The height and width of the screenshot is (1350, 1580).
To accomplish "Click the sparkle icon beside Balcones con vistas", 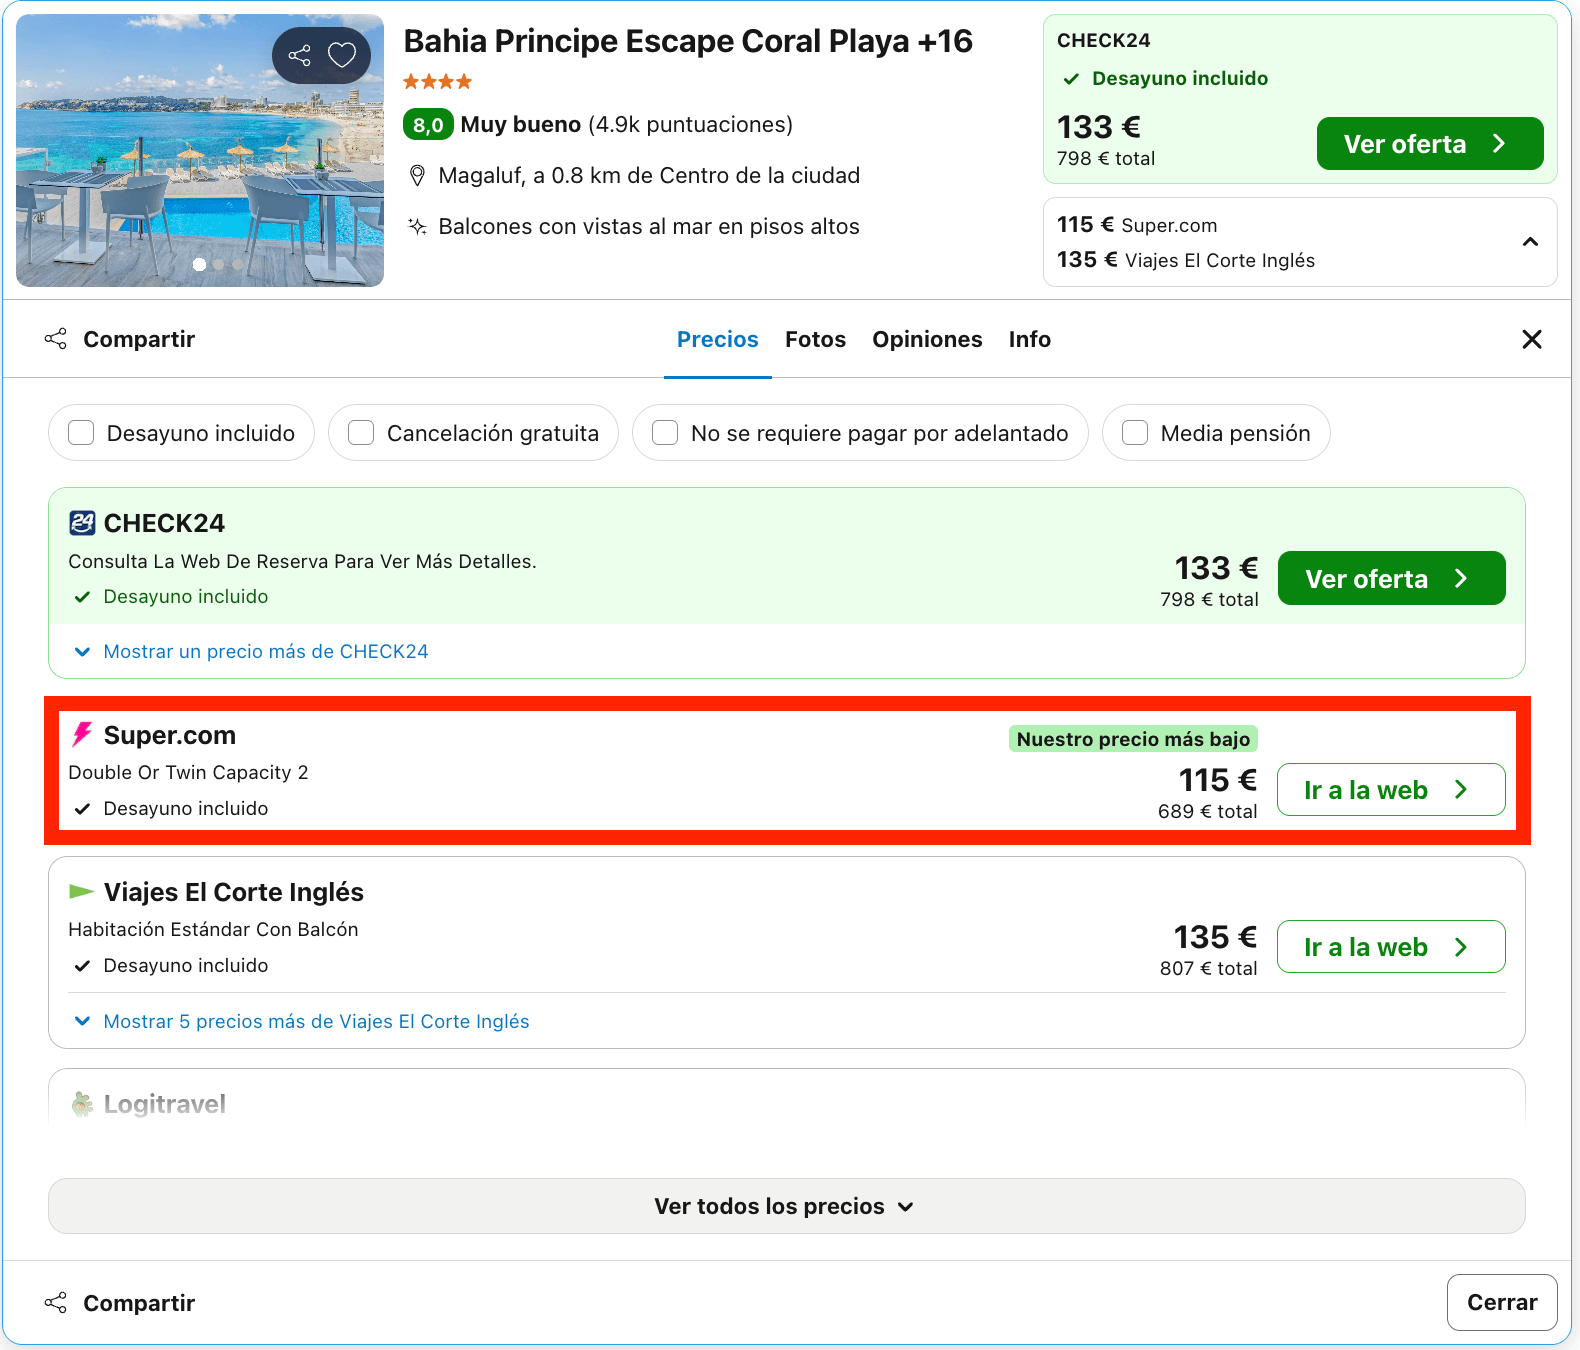I will [x=418, y=226].
